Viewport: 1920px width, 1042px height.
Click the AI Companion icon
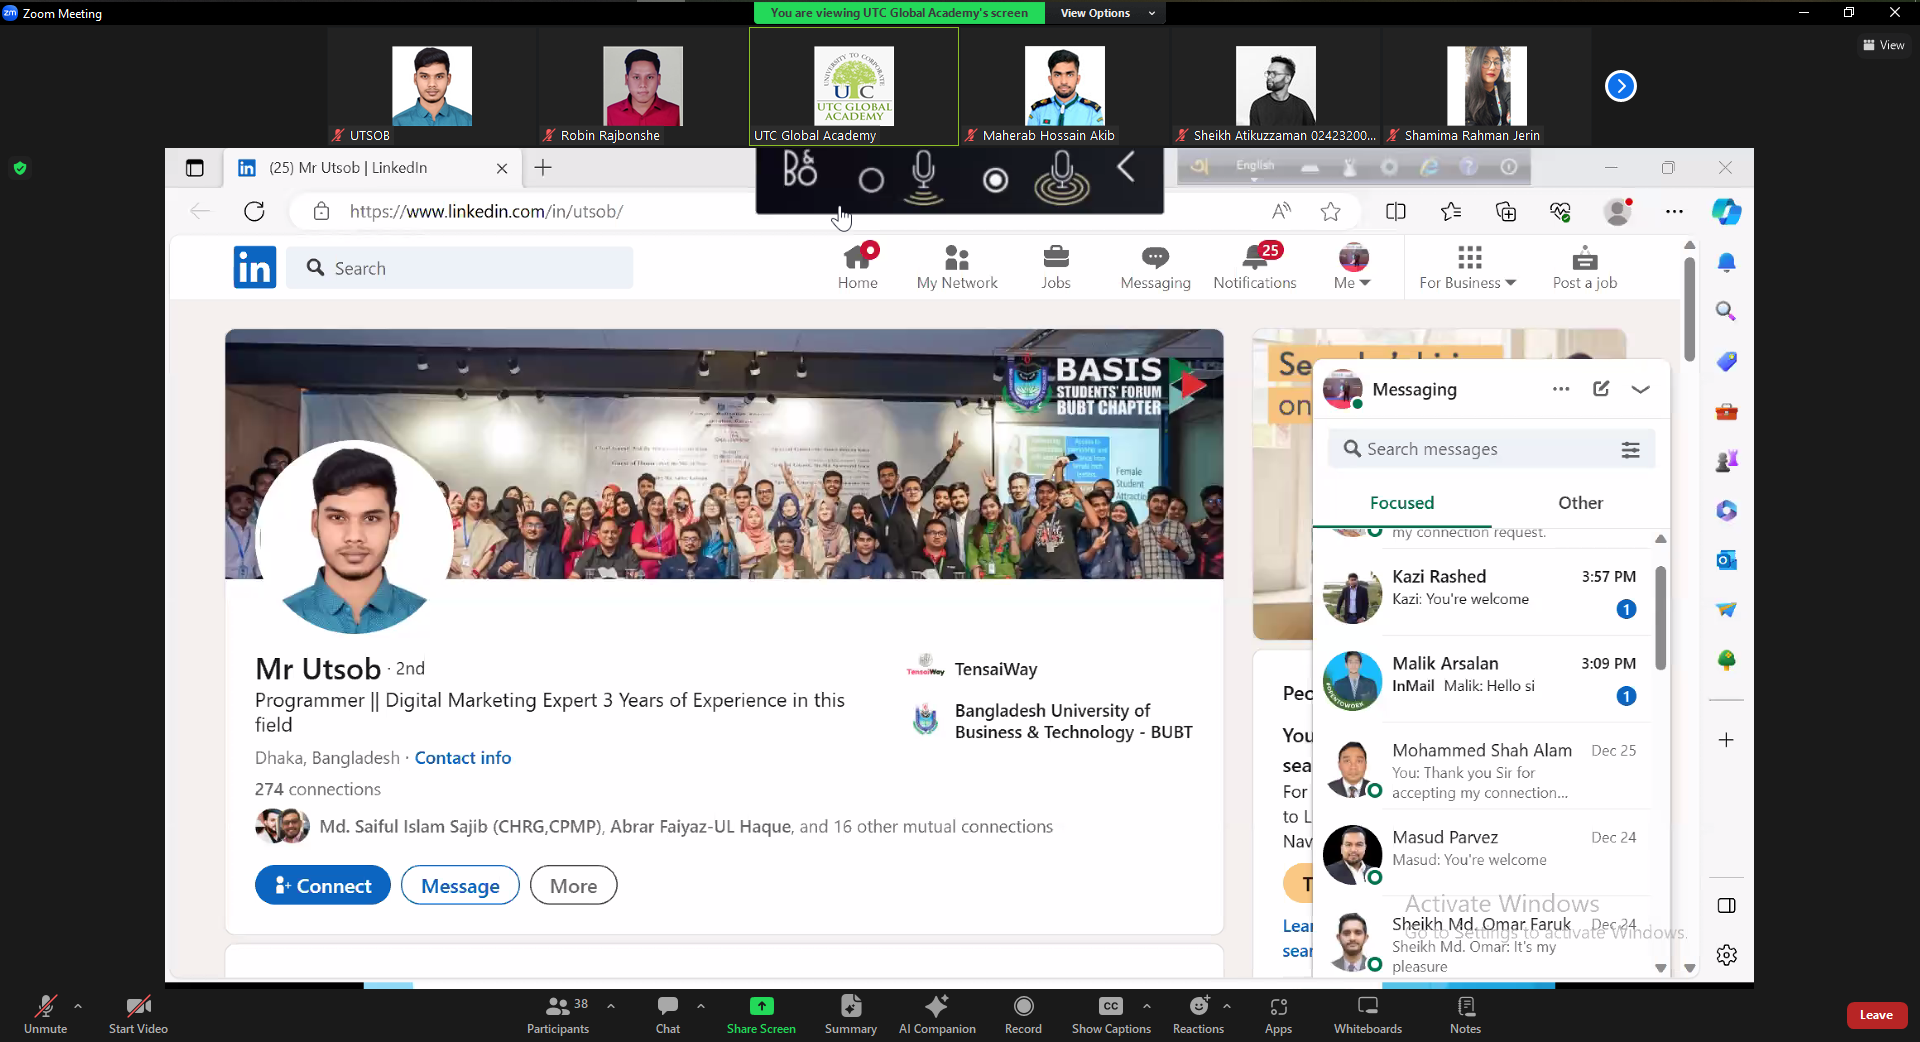coord(936,1014)
